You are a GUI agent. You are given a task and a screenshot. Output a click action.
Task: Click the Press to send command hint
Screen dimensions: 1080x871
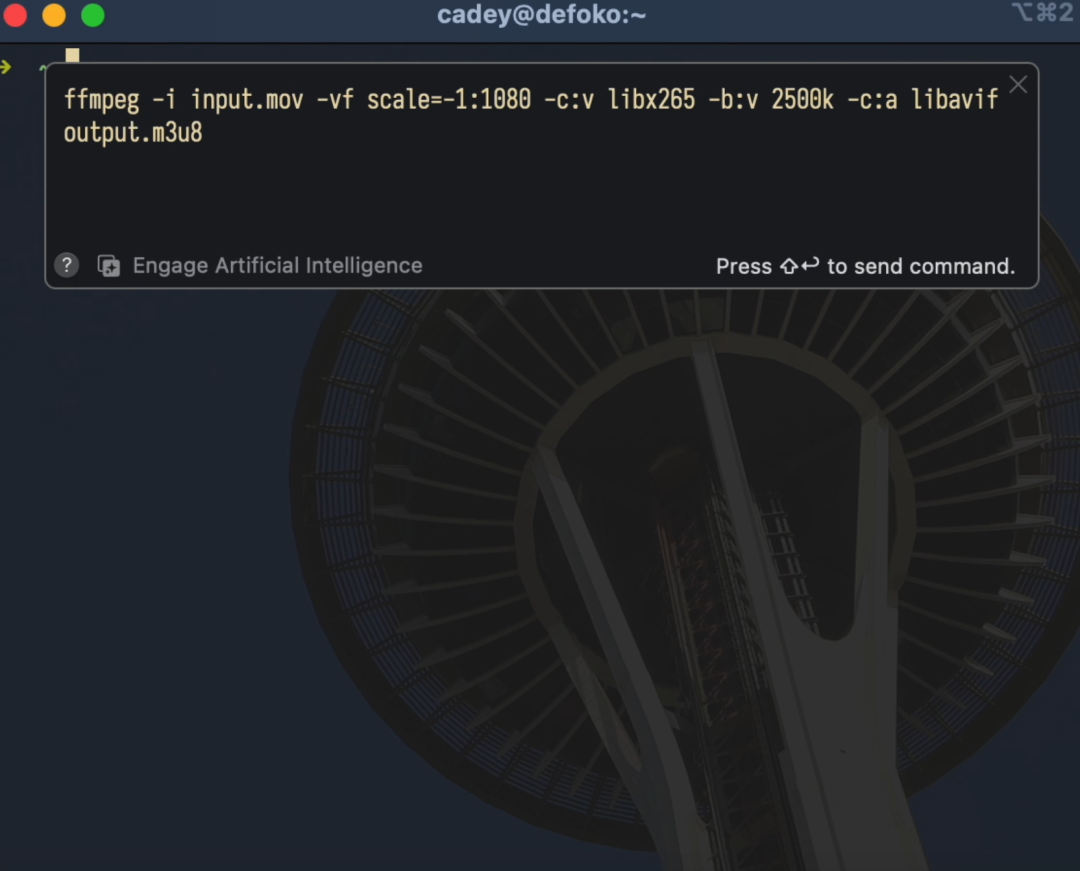click(864, 266)
